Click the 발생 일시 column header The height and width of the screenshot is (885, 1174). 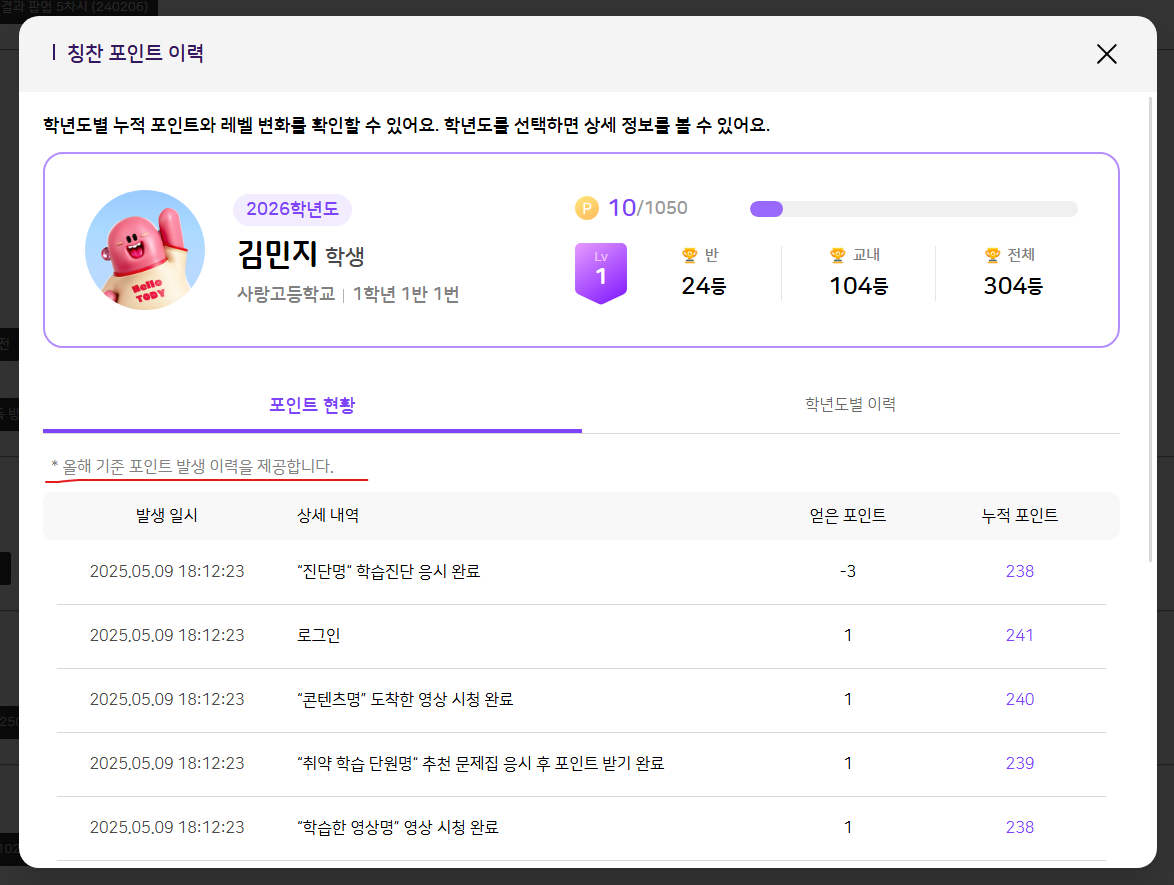pos(167,515)
